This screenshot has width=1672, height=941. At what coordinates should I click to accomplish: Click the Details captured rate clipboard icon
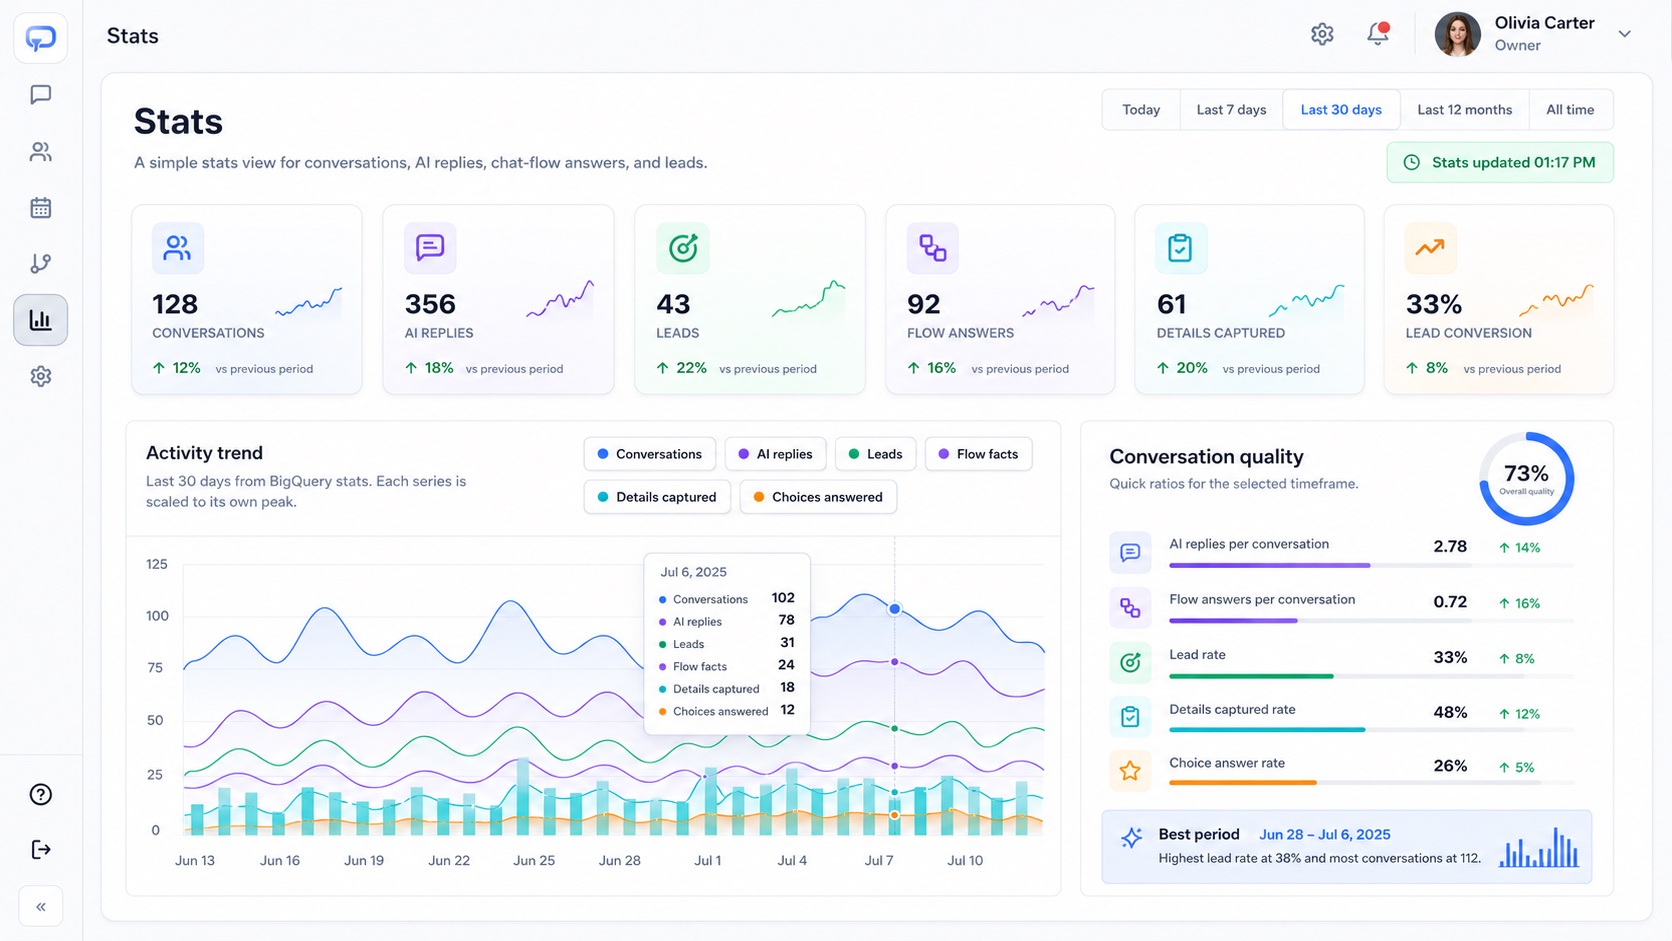click(x=1130, y=717)
